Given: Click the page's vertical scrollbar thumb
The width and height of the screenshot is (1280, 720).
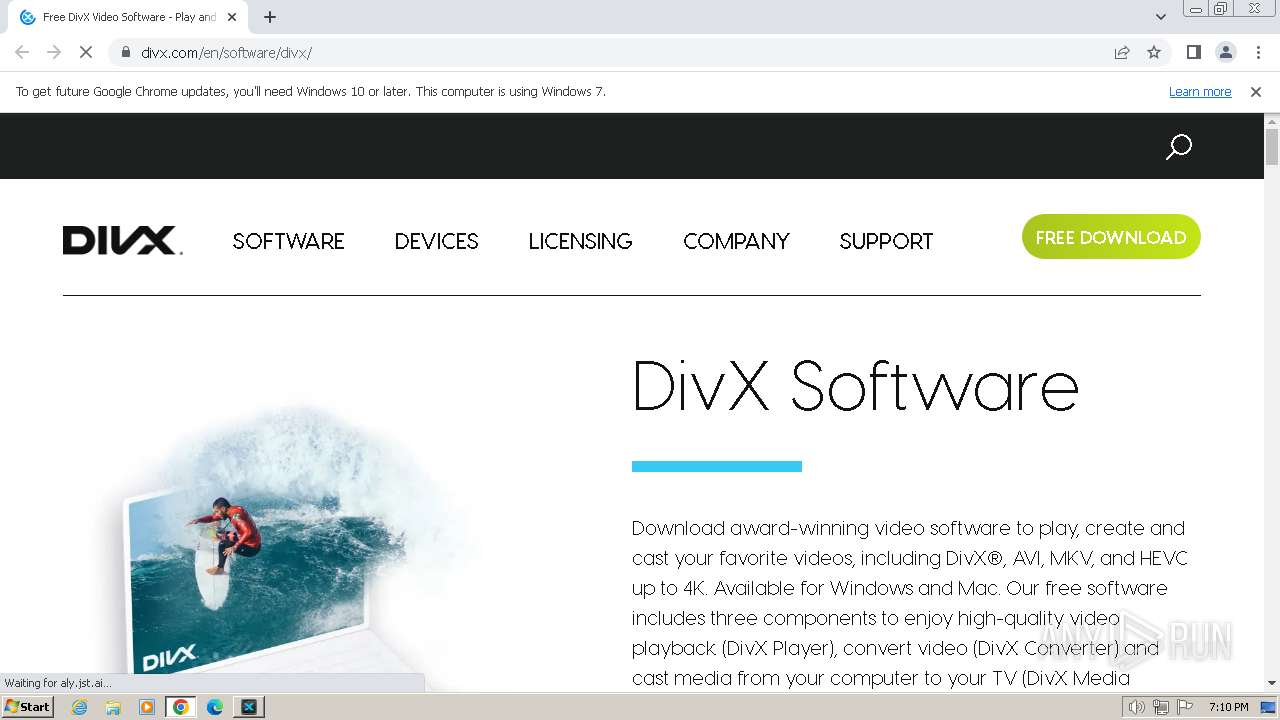Looking at the screenshot, I should (x=1272, y=147).
